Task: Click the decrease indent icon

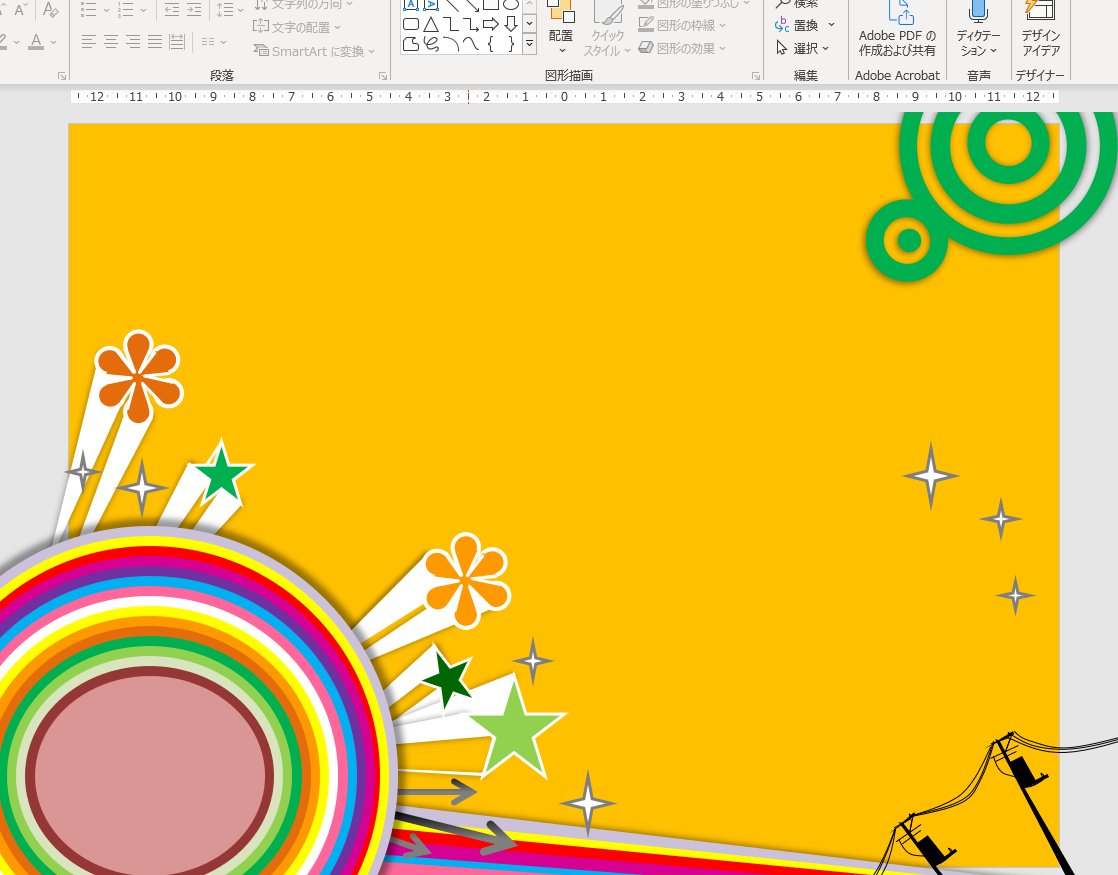Action: [172, 9]
